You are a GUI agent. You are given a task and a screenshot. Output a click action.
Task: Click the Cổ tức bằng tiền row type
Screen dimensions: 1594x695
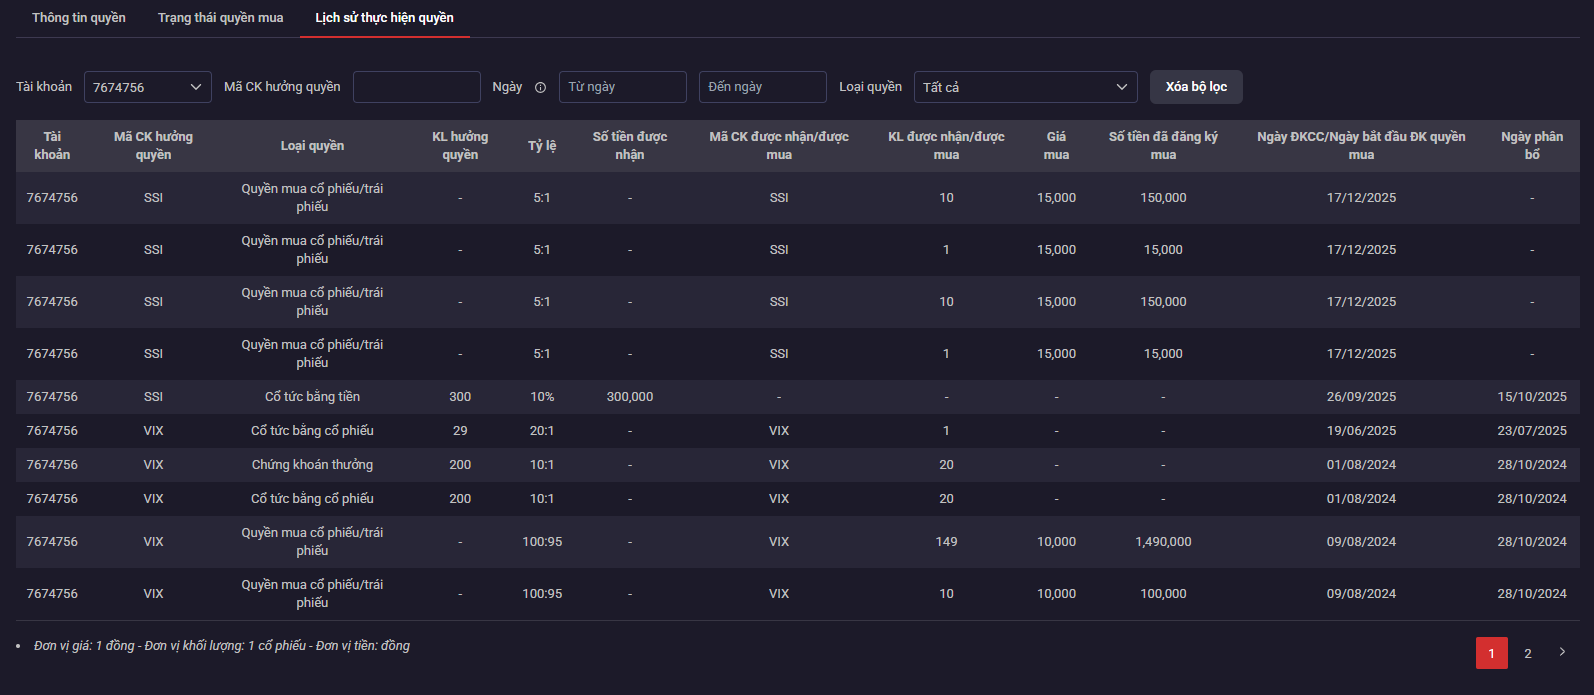point(312,397)
